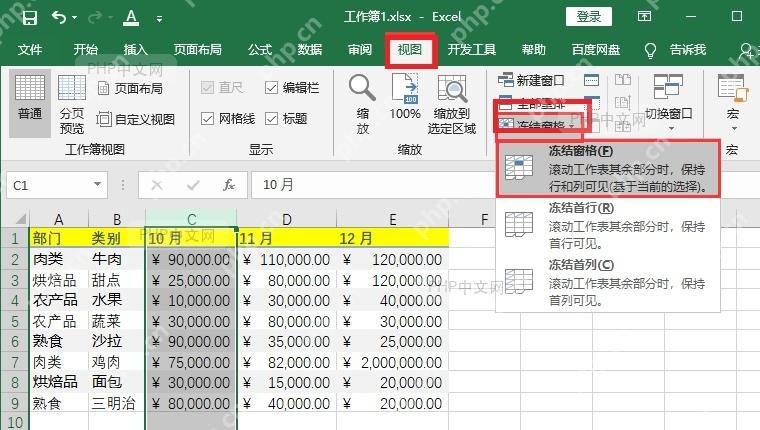The height and width of the screenshot is (430, 760).
Task: Click the Redo arrow icon
Action: coord(95,18)
